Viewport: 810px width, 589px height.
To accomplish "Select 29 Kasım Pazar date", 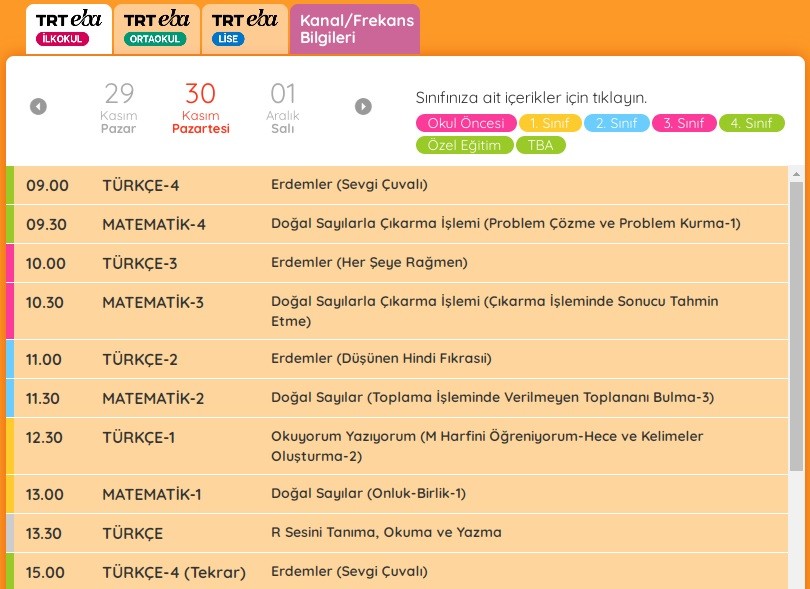I will click(x=119, y=107).
